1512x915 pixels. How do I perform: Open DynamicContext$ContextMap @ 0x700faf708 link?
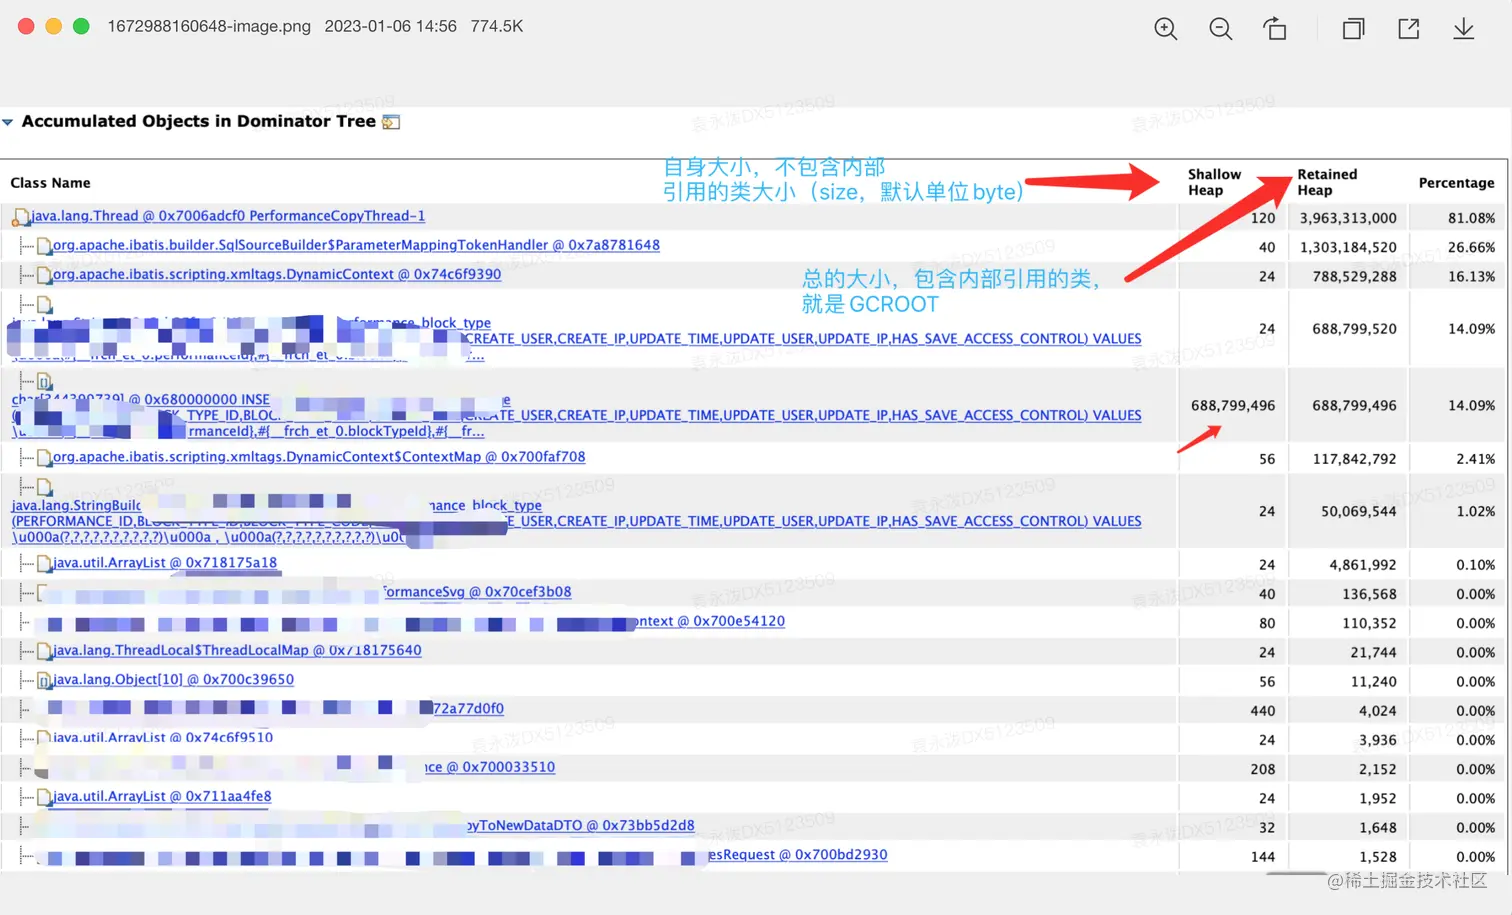(x=319, y=457)
